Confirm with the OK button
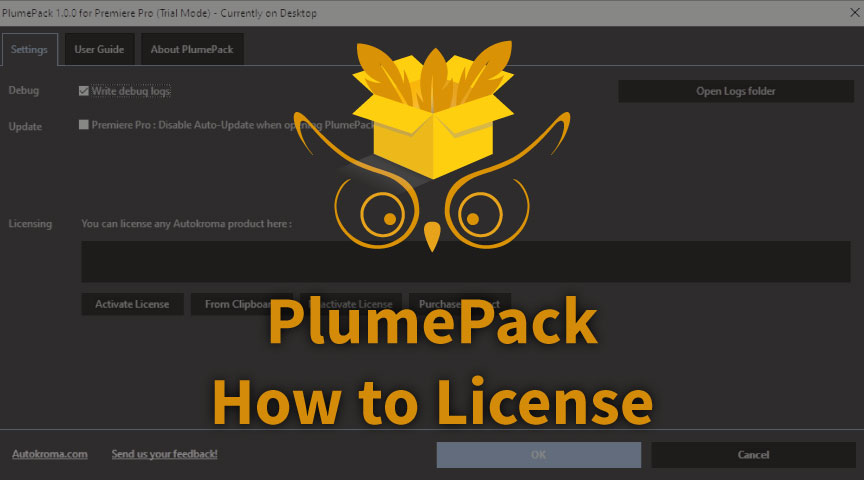This screenshot has height=480, width=864. [538, 455]
